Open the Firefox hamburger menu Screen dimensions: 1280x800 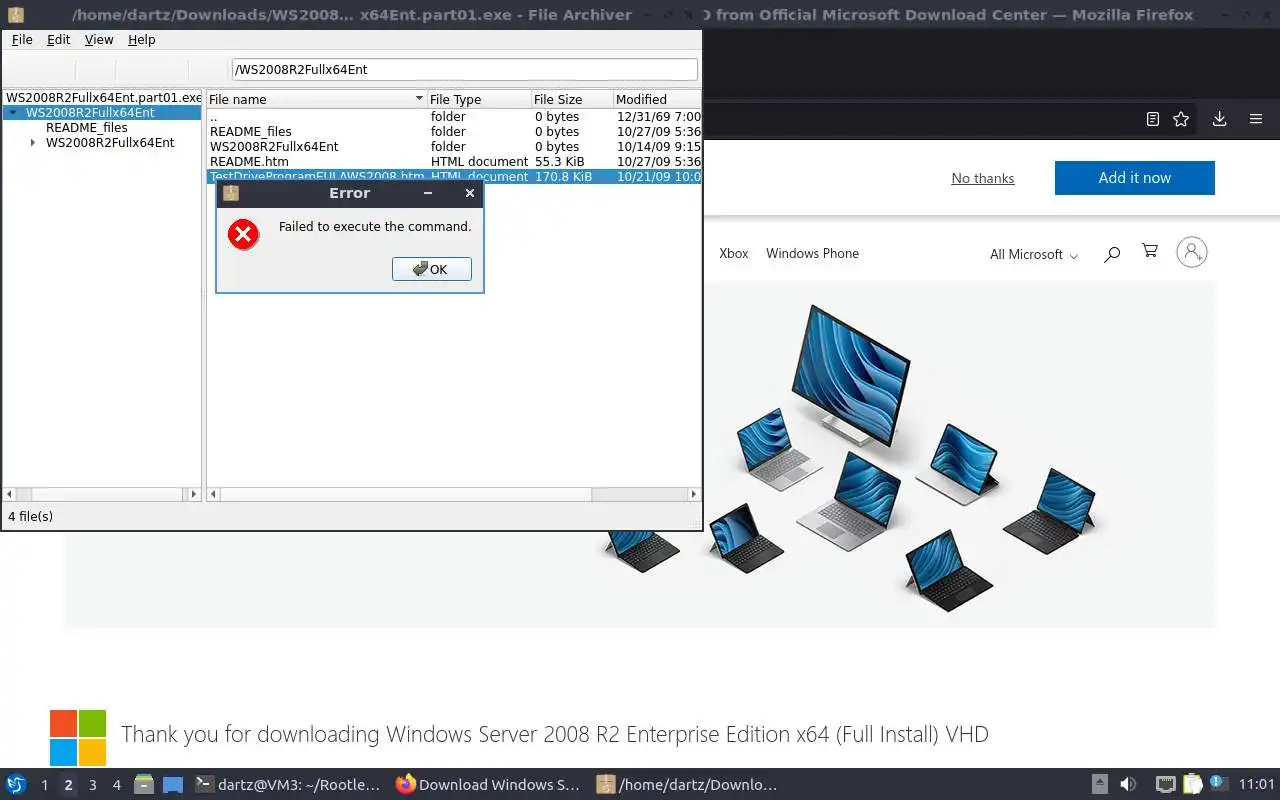pyautogui.click(x=1256, y=119)
